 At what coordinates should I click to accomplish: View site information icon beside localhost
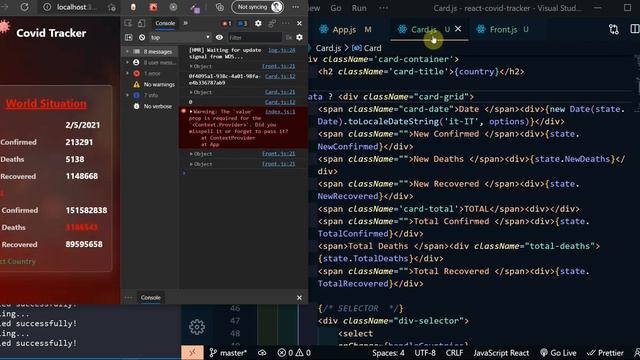(47, 7)
